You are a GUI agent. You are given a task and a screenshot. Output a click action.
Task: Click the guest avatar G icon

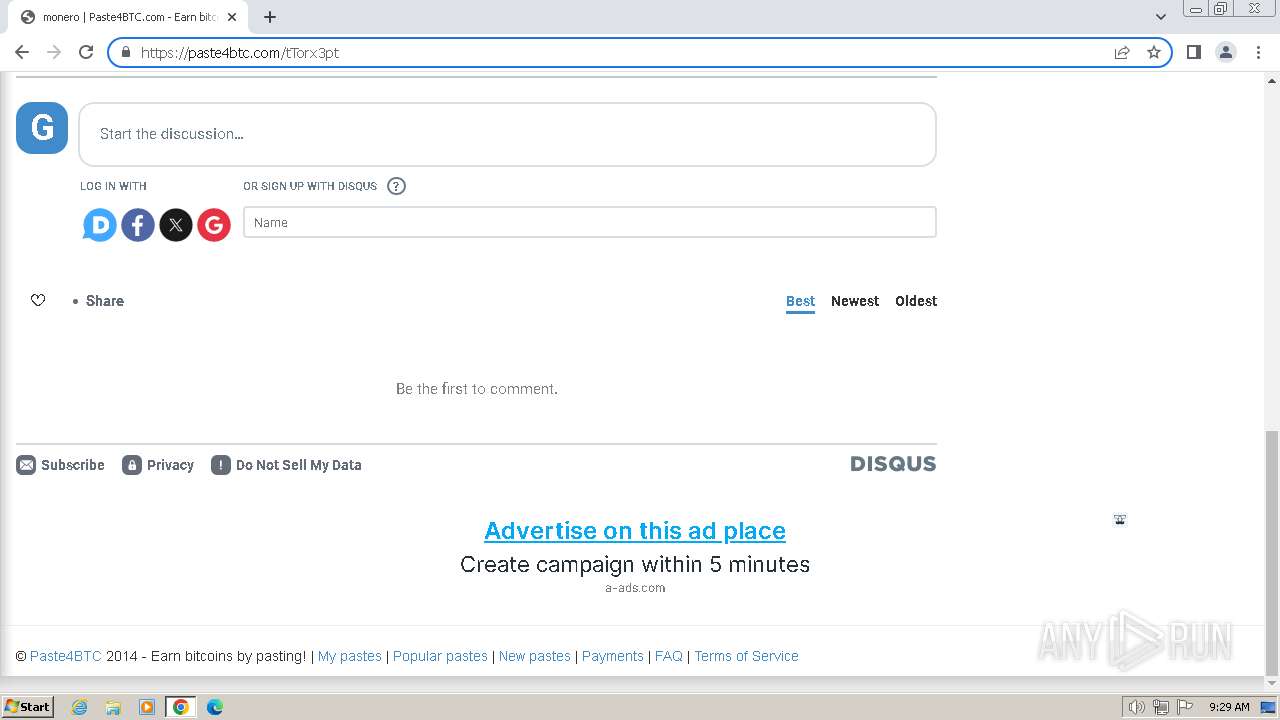(x=42, y=128)
